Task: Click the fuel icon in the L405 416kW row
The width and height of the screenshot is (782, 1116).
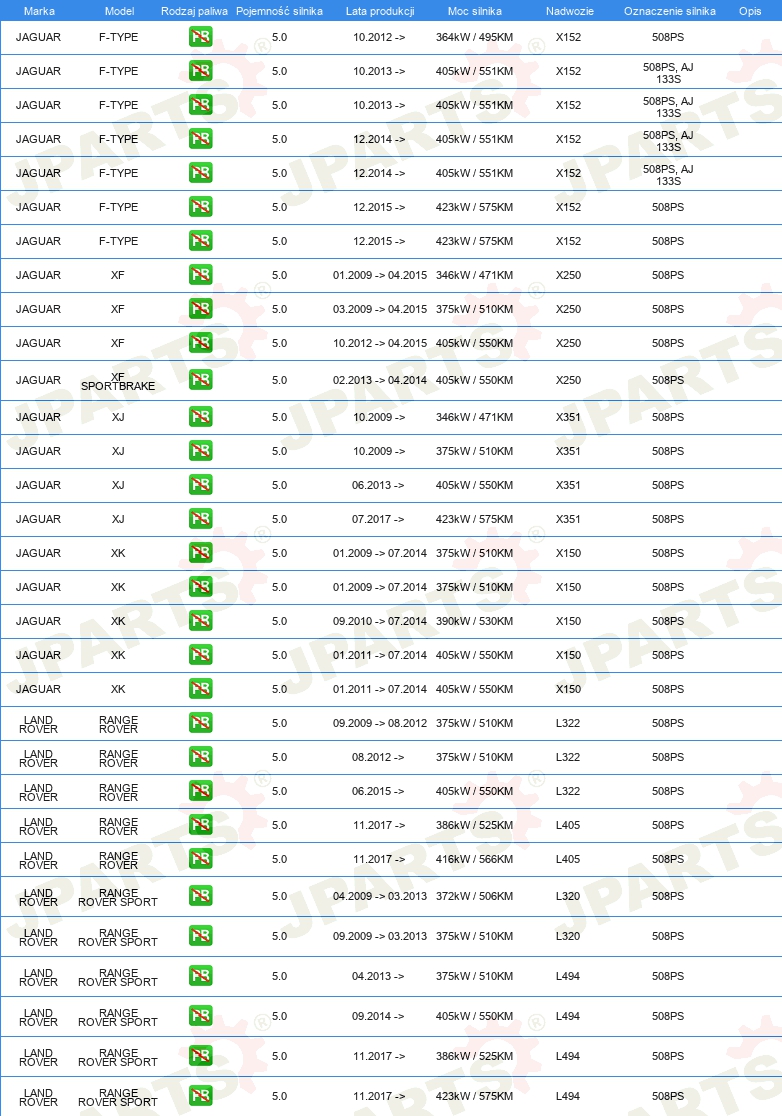Action: pos(201,859)
